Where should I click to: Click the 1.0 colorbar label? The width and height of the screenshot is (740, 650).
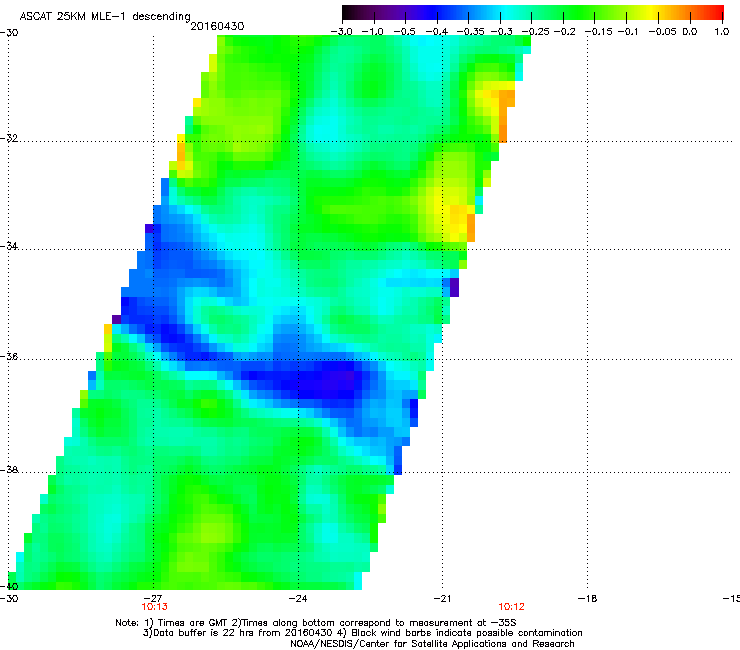pyautogui.click(x=722, y=32)
